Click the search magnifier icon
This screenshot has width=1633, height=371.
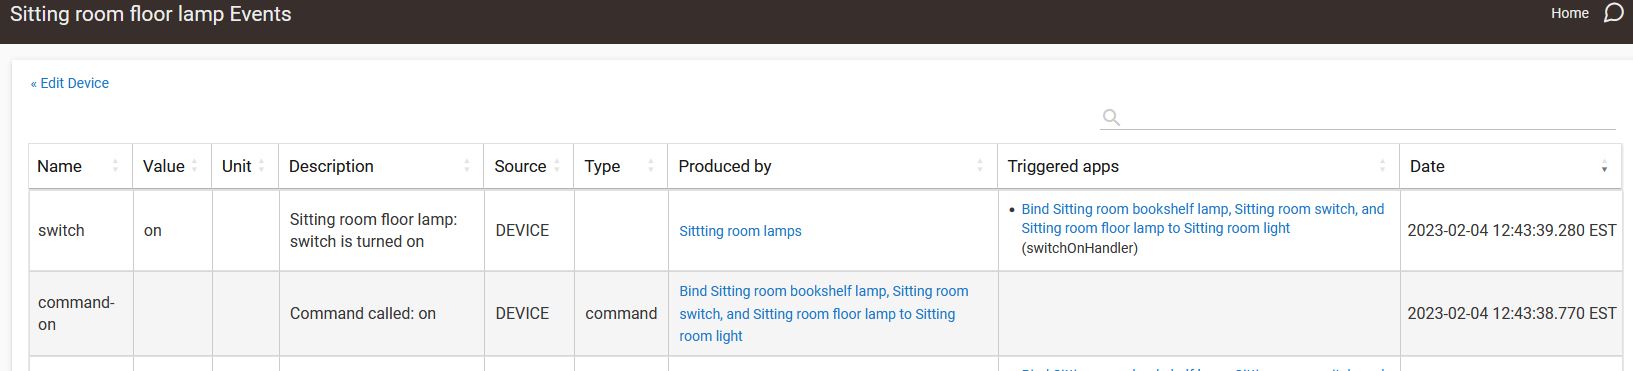pos(1110,117)
